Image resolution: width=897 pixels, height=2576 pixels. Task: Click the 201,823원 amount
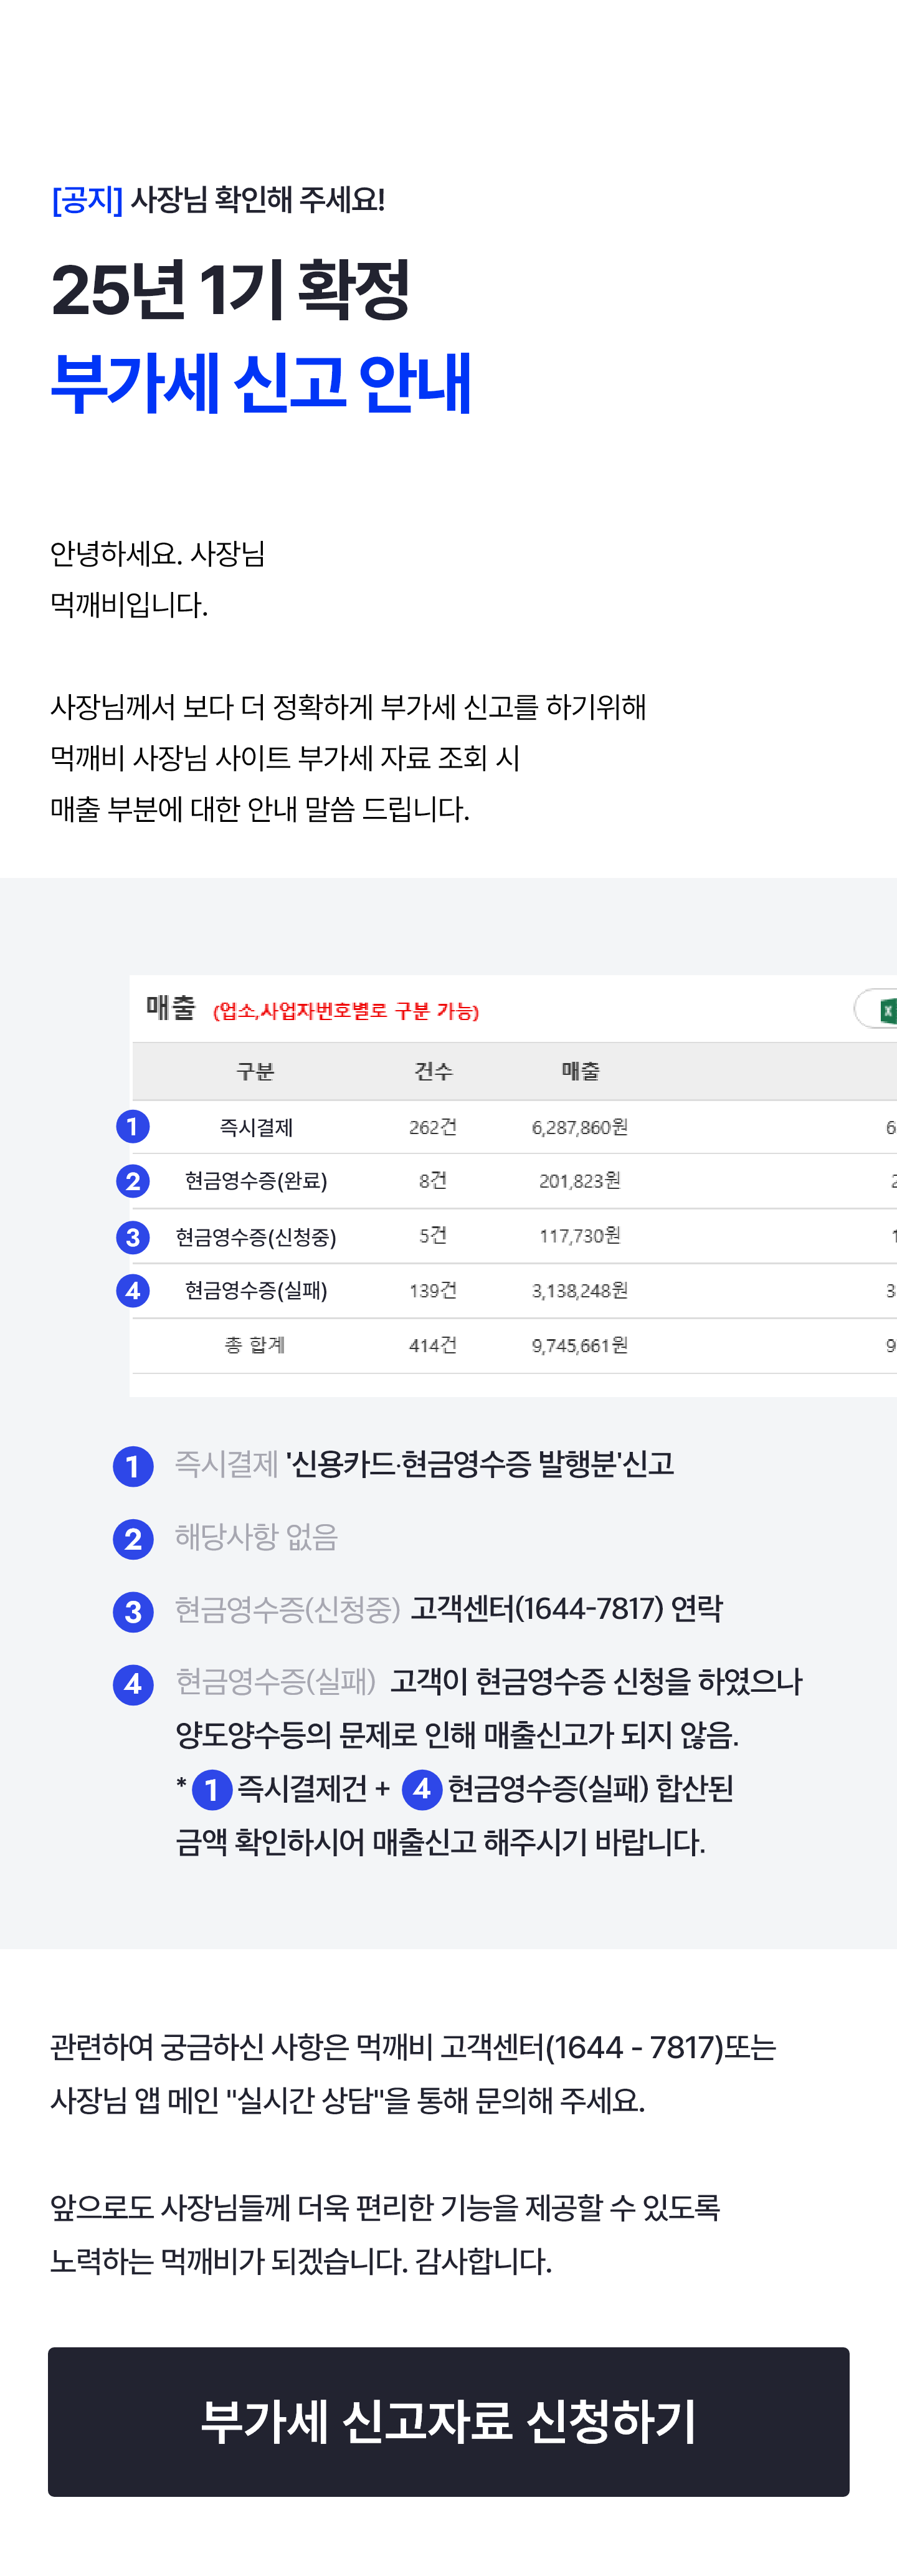(580, 1181)
